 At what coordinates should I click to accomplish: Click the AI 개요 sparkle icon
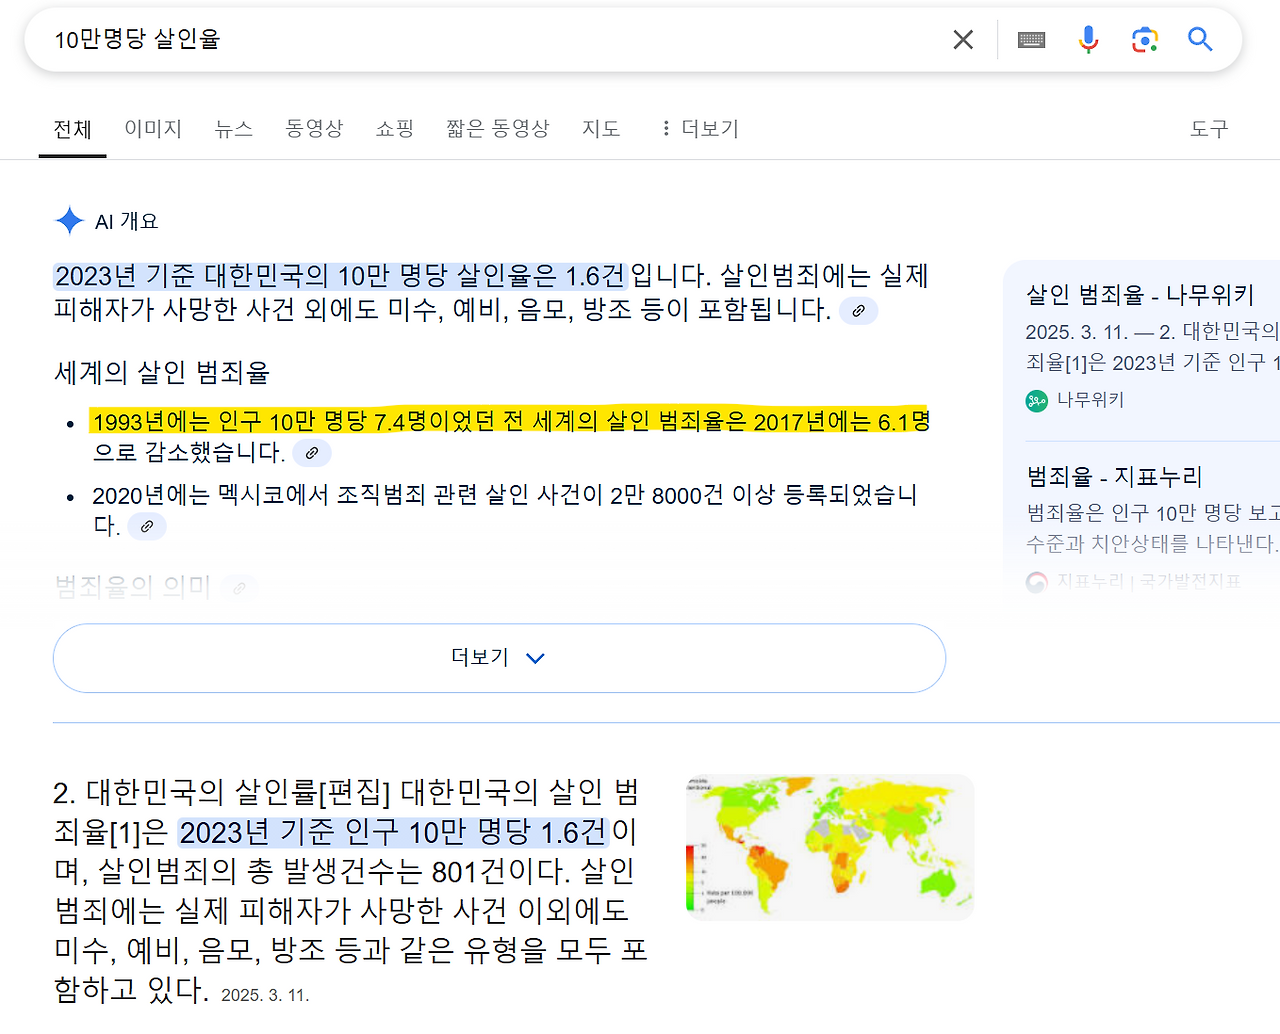tap(69, 221)
